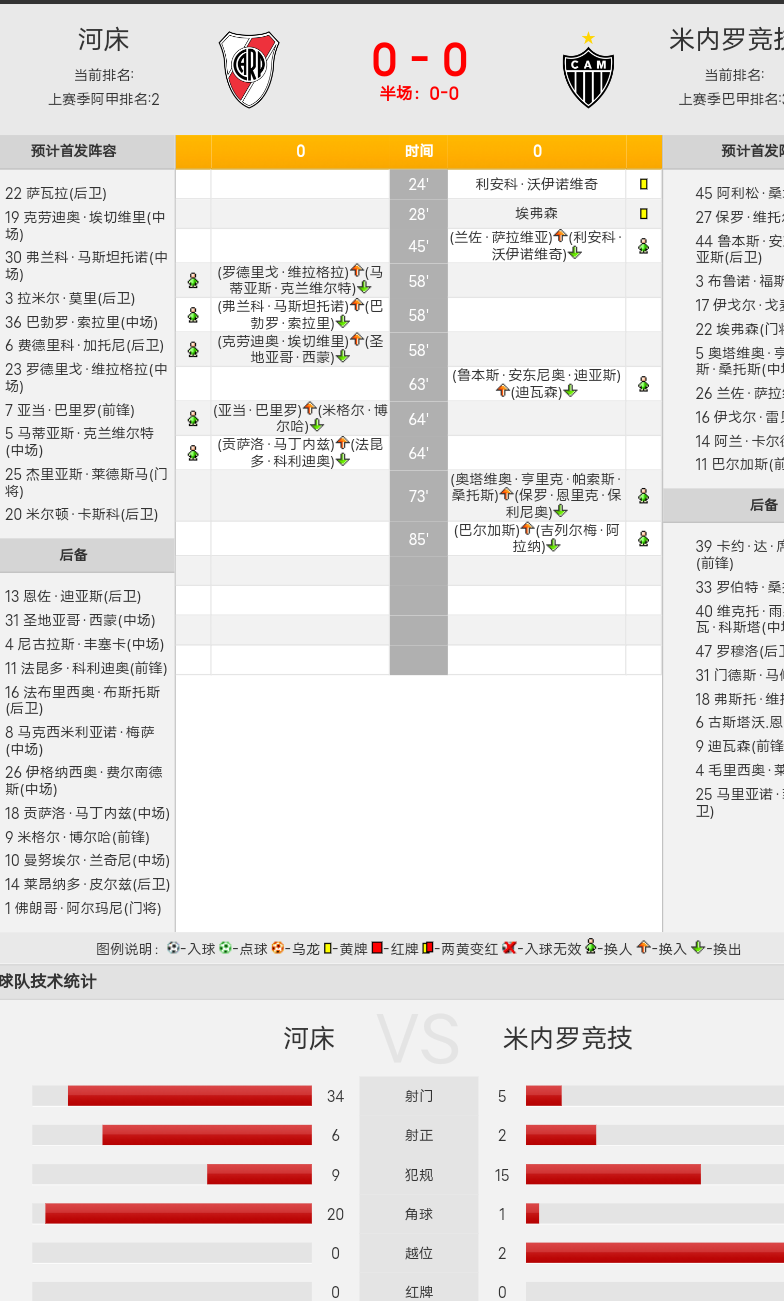Click the 0 - 0 match score
Viewport: 784px width, 1301px height.
tap(419, 59)
